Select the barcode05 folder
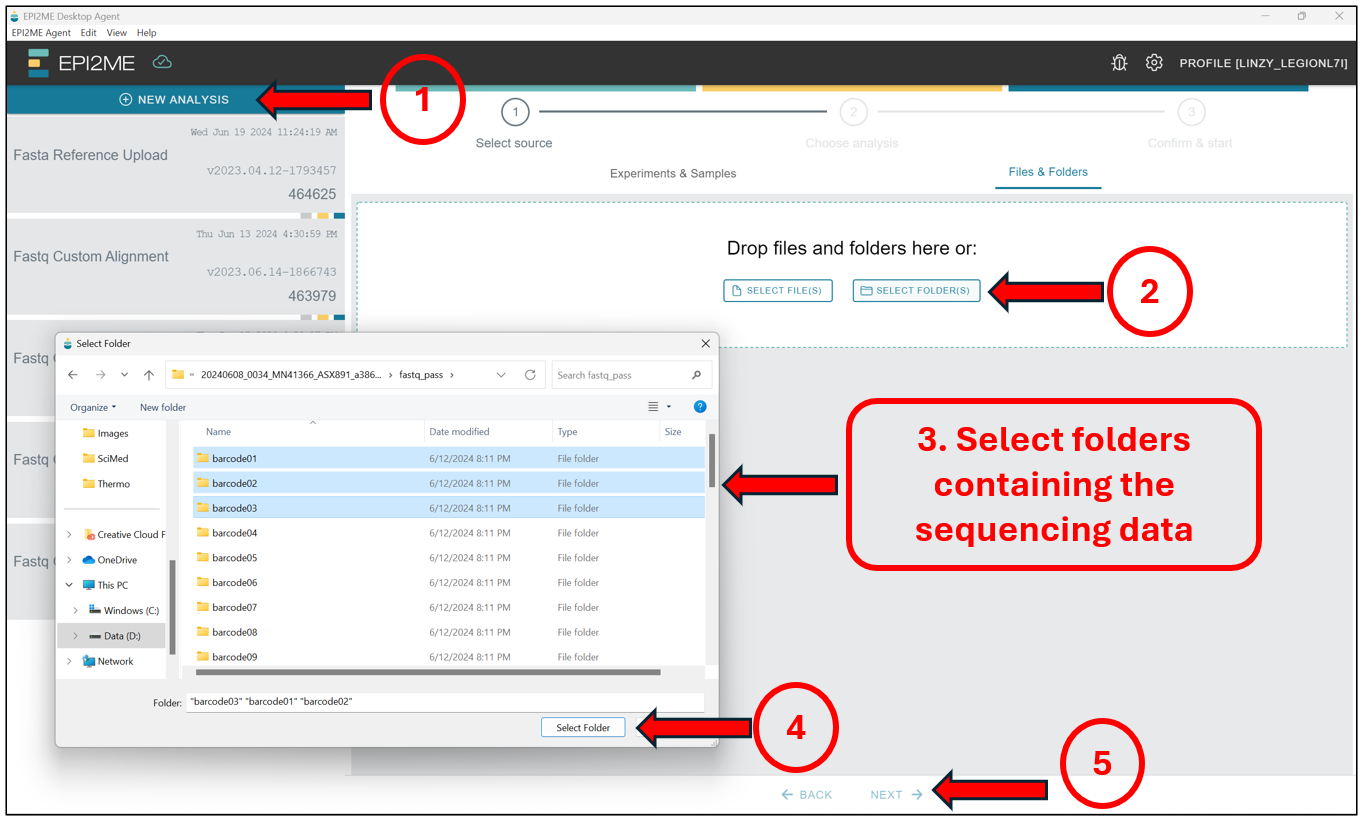This screenshot has height=820, width=1363. point(448,558)
